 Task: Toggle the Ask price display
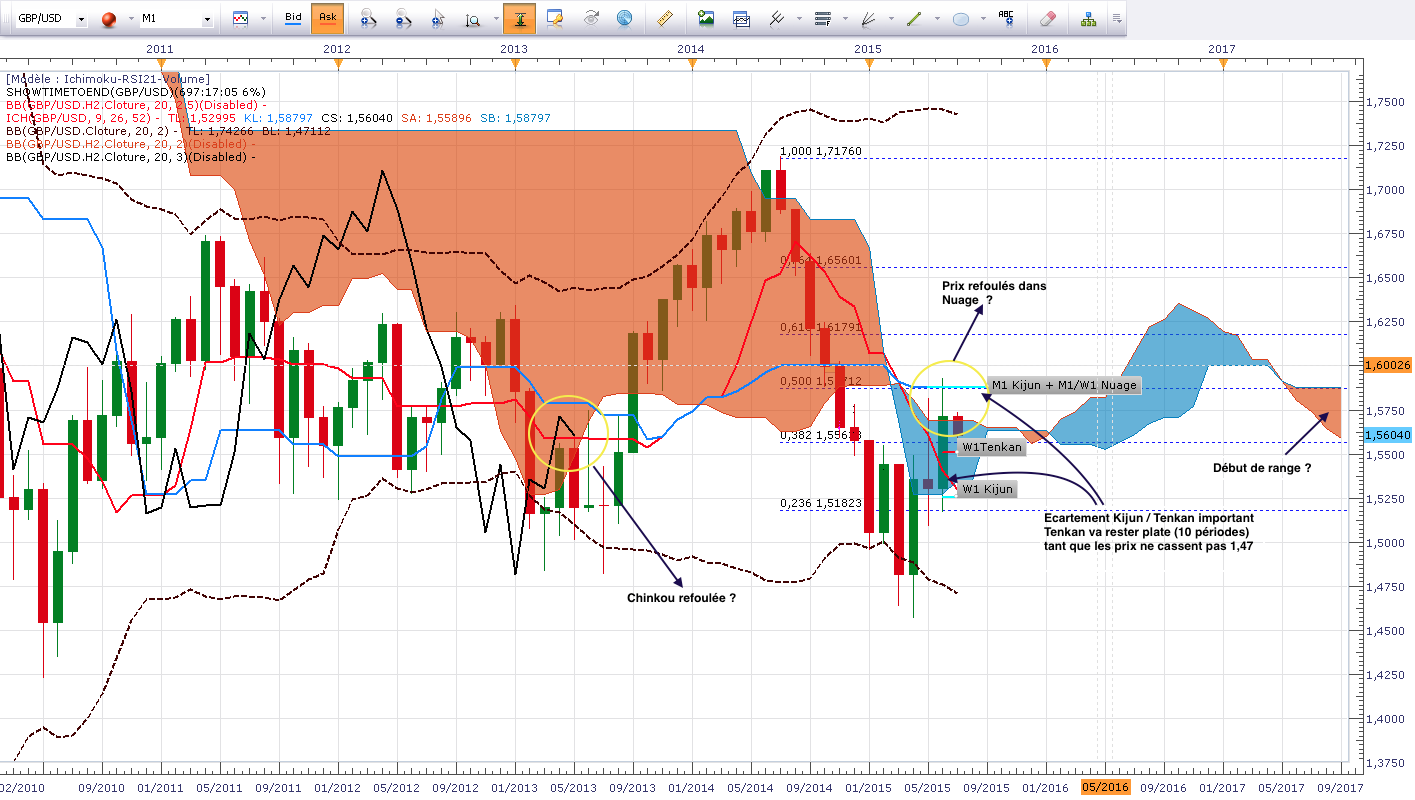tap(327, 18)
